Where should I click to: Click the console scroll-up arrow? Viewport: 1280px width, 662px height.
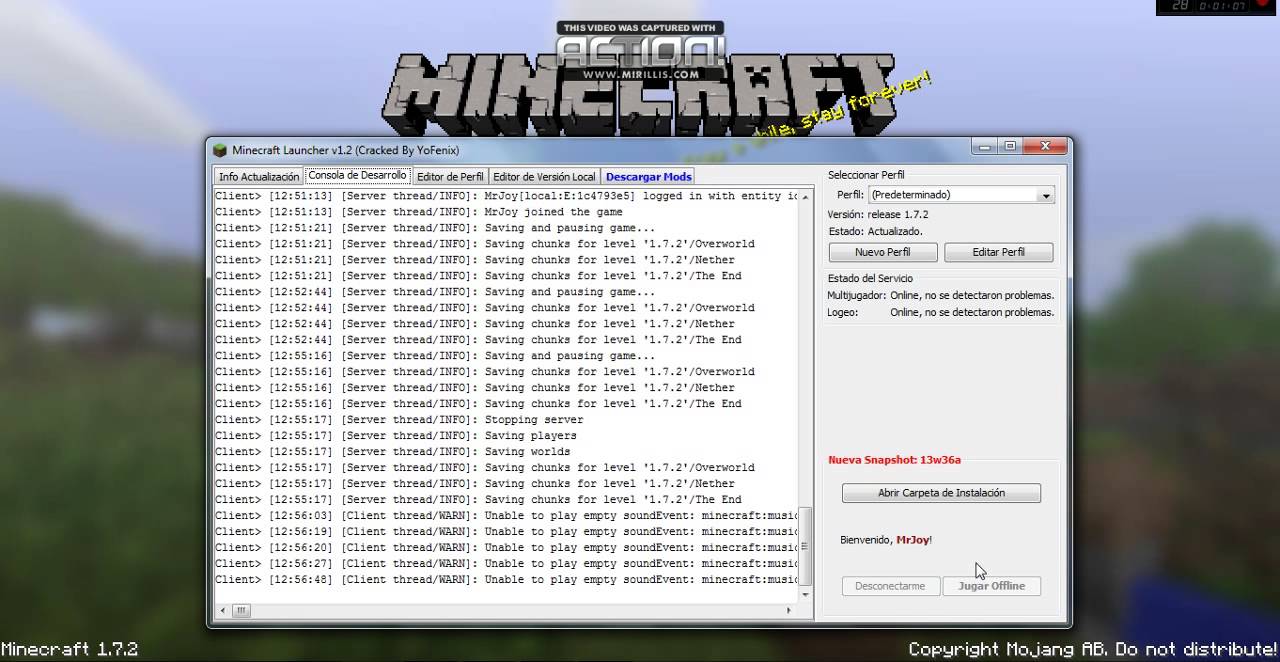pyautogui.click(x=805, y=196)
